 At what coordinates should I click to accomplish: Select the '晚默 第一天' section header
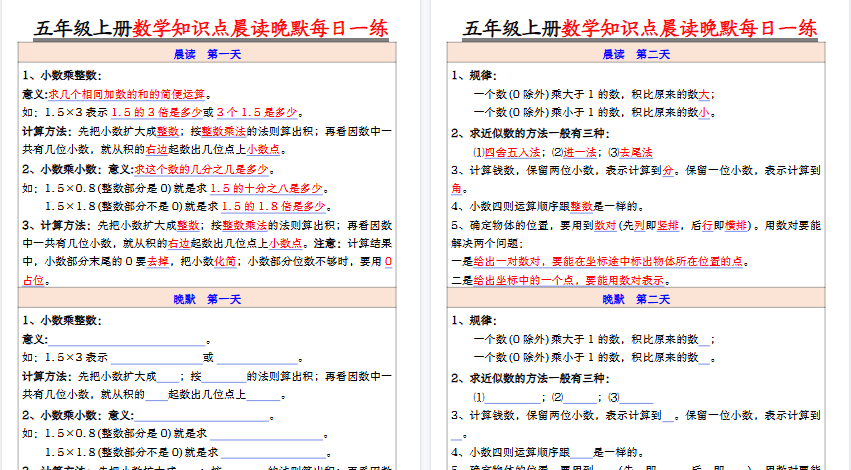(207, 299)
